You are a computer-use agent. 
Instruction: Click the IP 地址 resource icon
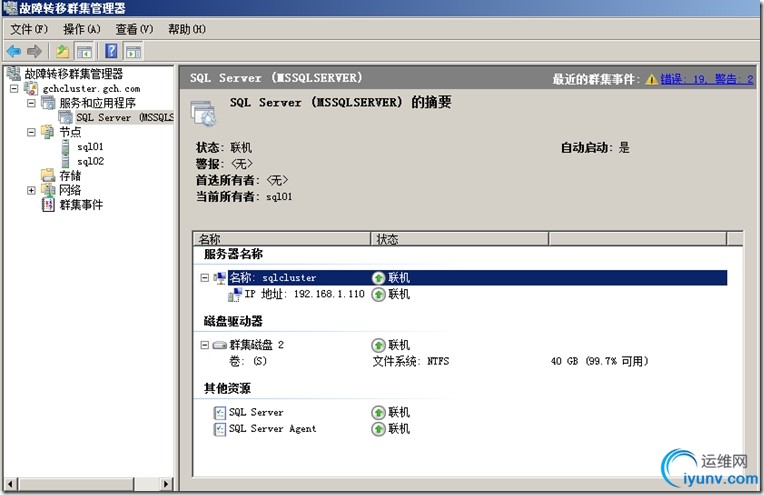pyautogui.click(x=235, y=294)
